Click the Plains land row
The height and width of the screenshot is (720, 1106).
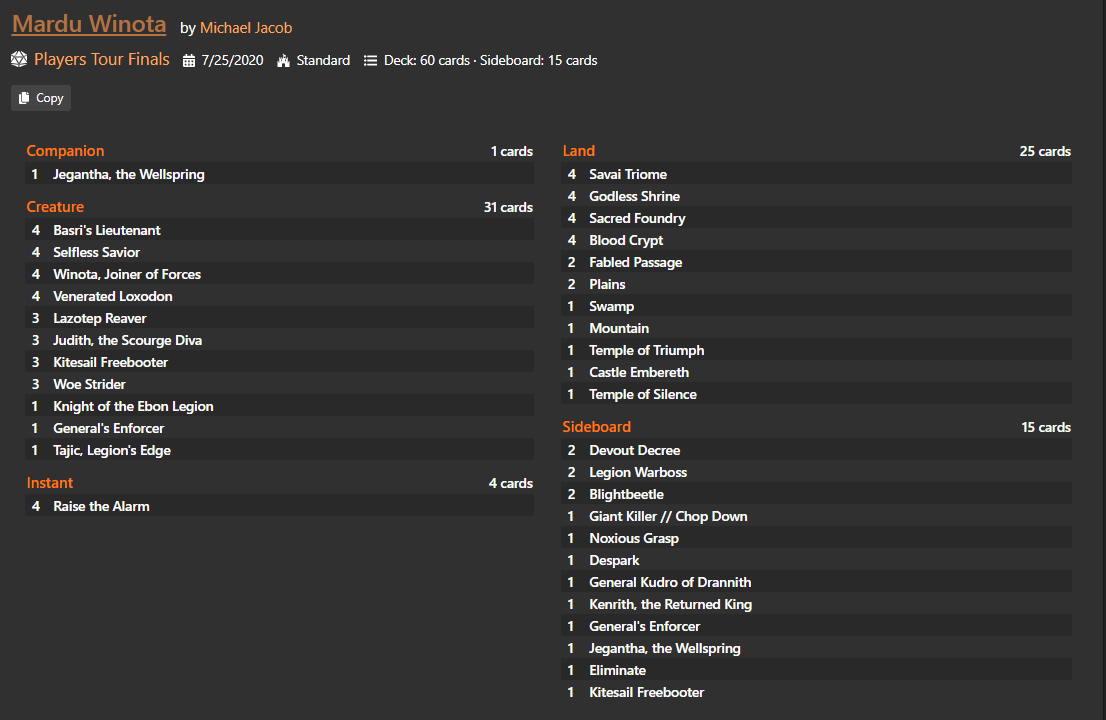(817, 284)
